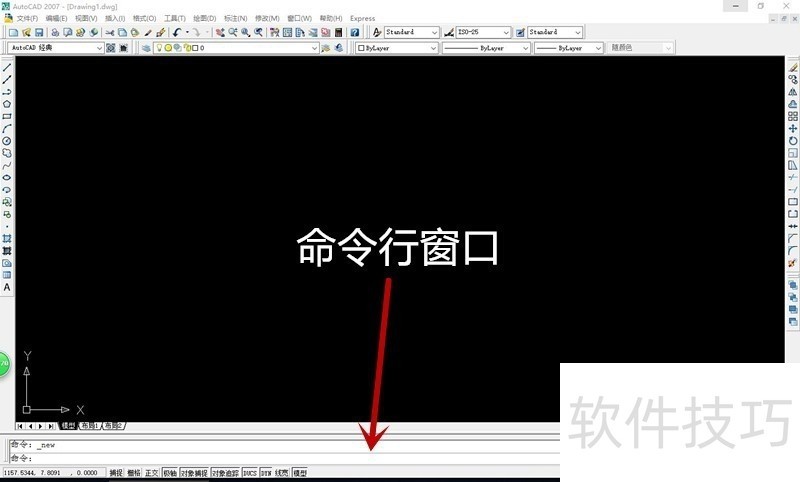Open the 文件(F) menu
Image resolution: width=800 pixels, height=482 pixels.
27,18
